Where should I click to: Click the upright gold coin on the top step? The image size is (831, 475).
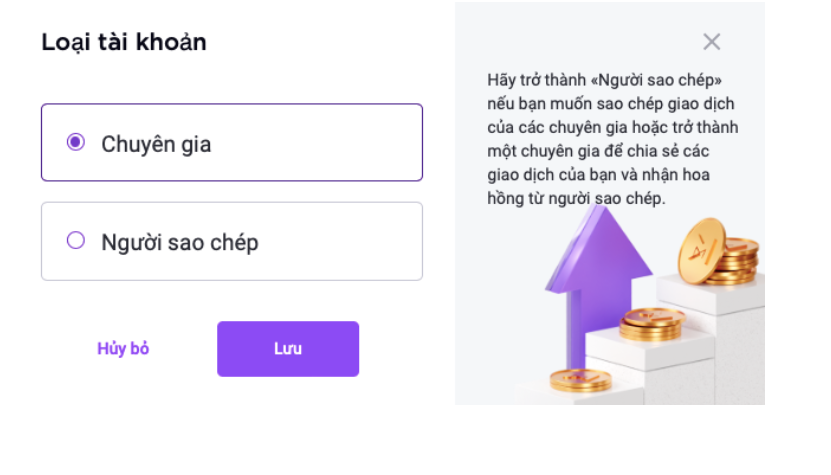click(x=702, y=250)
